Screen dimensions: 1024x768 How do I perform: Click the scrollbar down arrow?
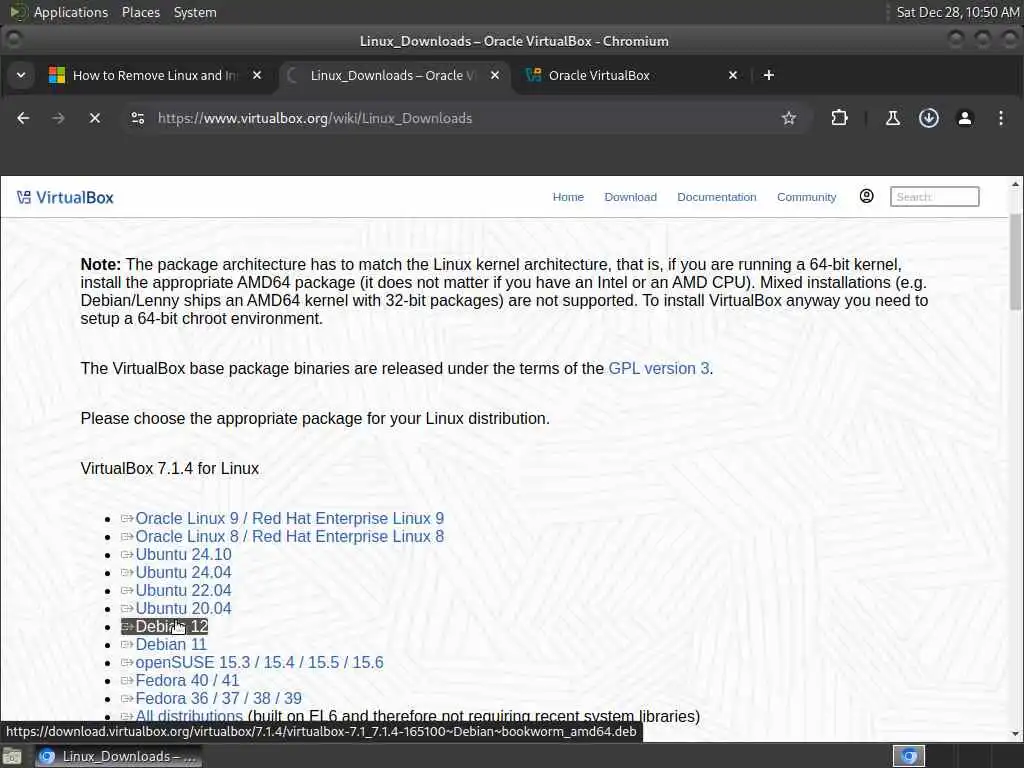pyautogui.click(x=1015, y=734)
